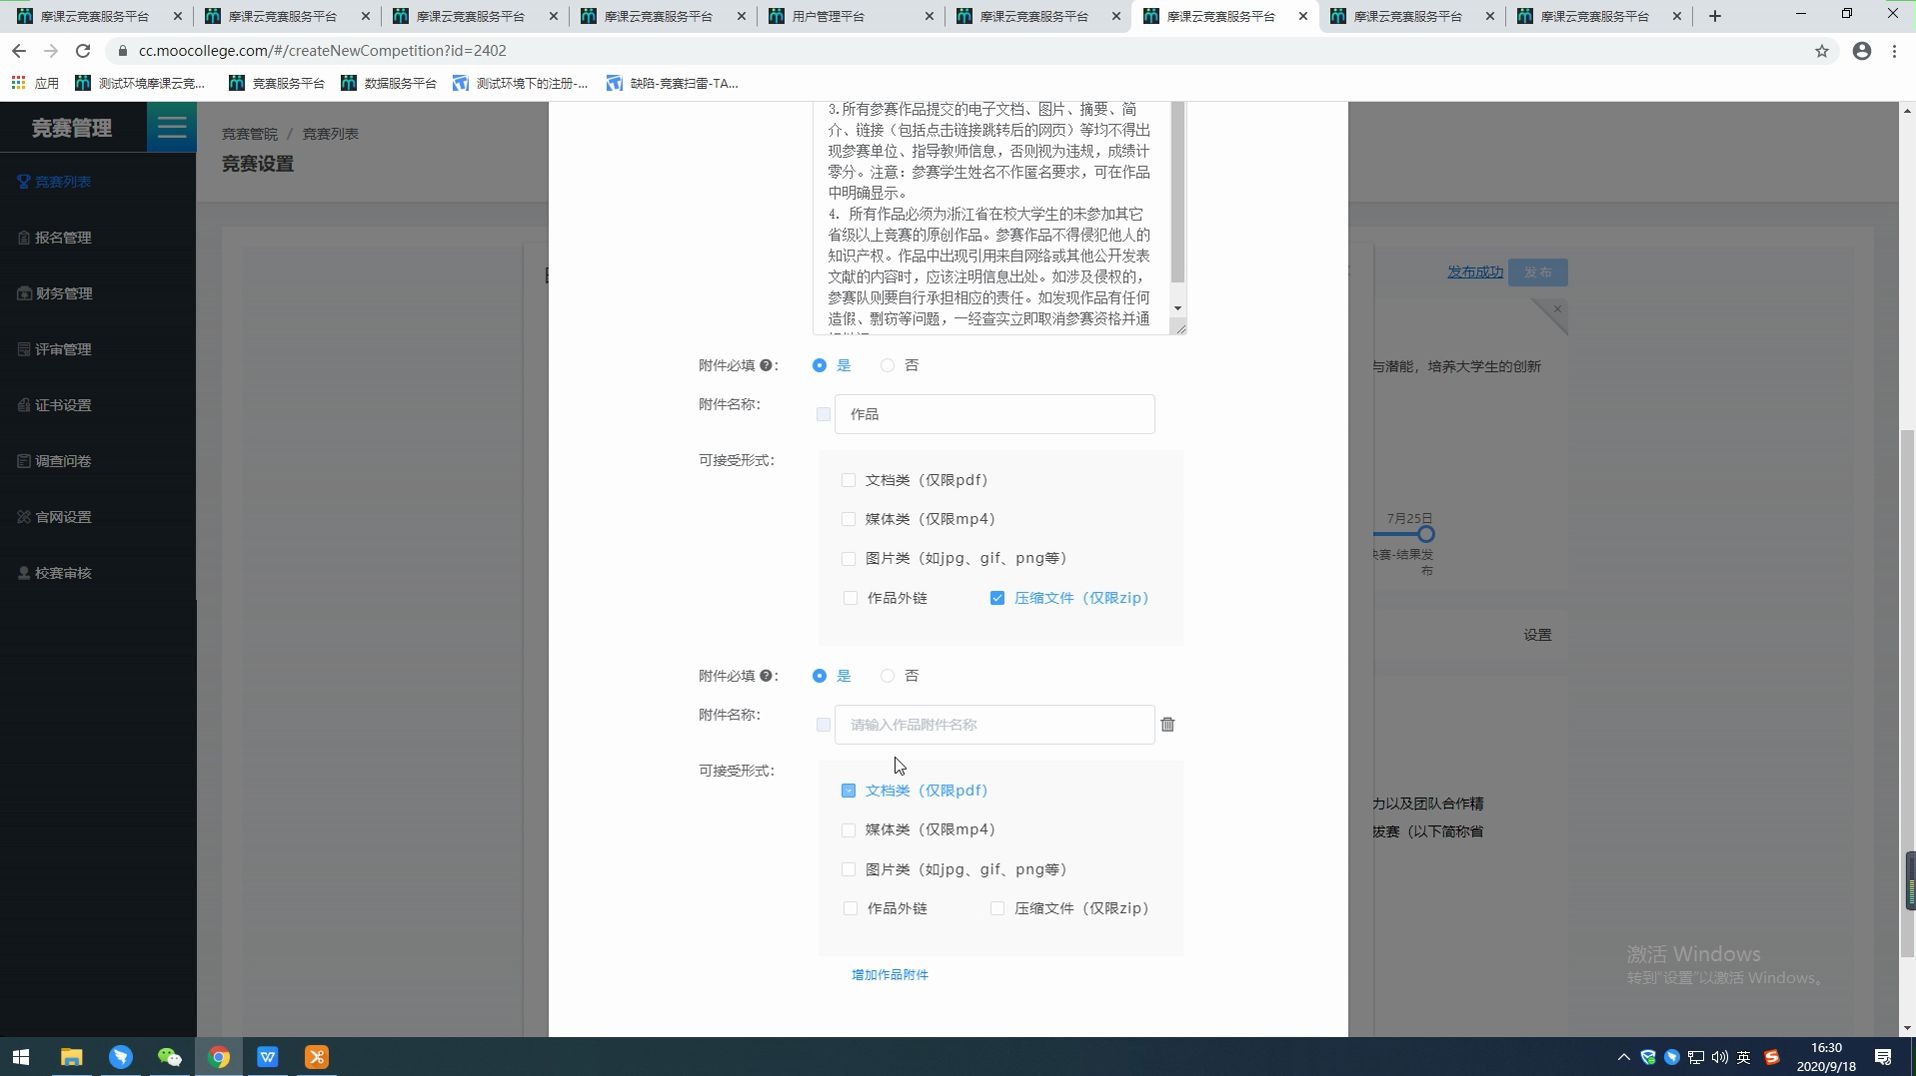Select 否 for second 附件必填
1916x1076 pixels.
tap(887, 676)
